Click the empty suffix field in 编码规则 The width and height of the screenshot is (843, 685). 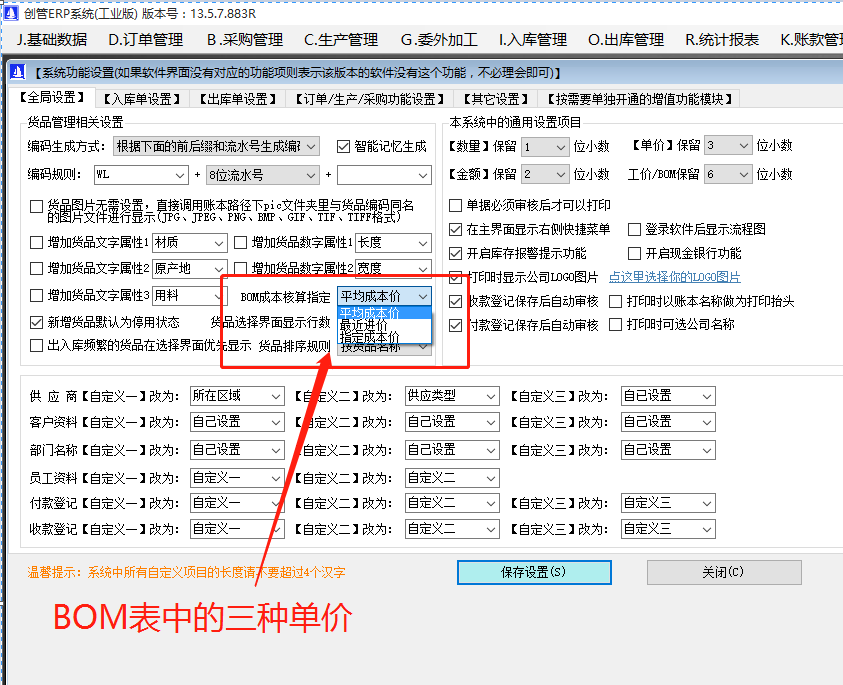(x=383, y=175)
